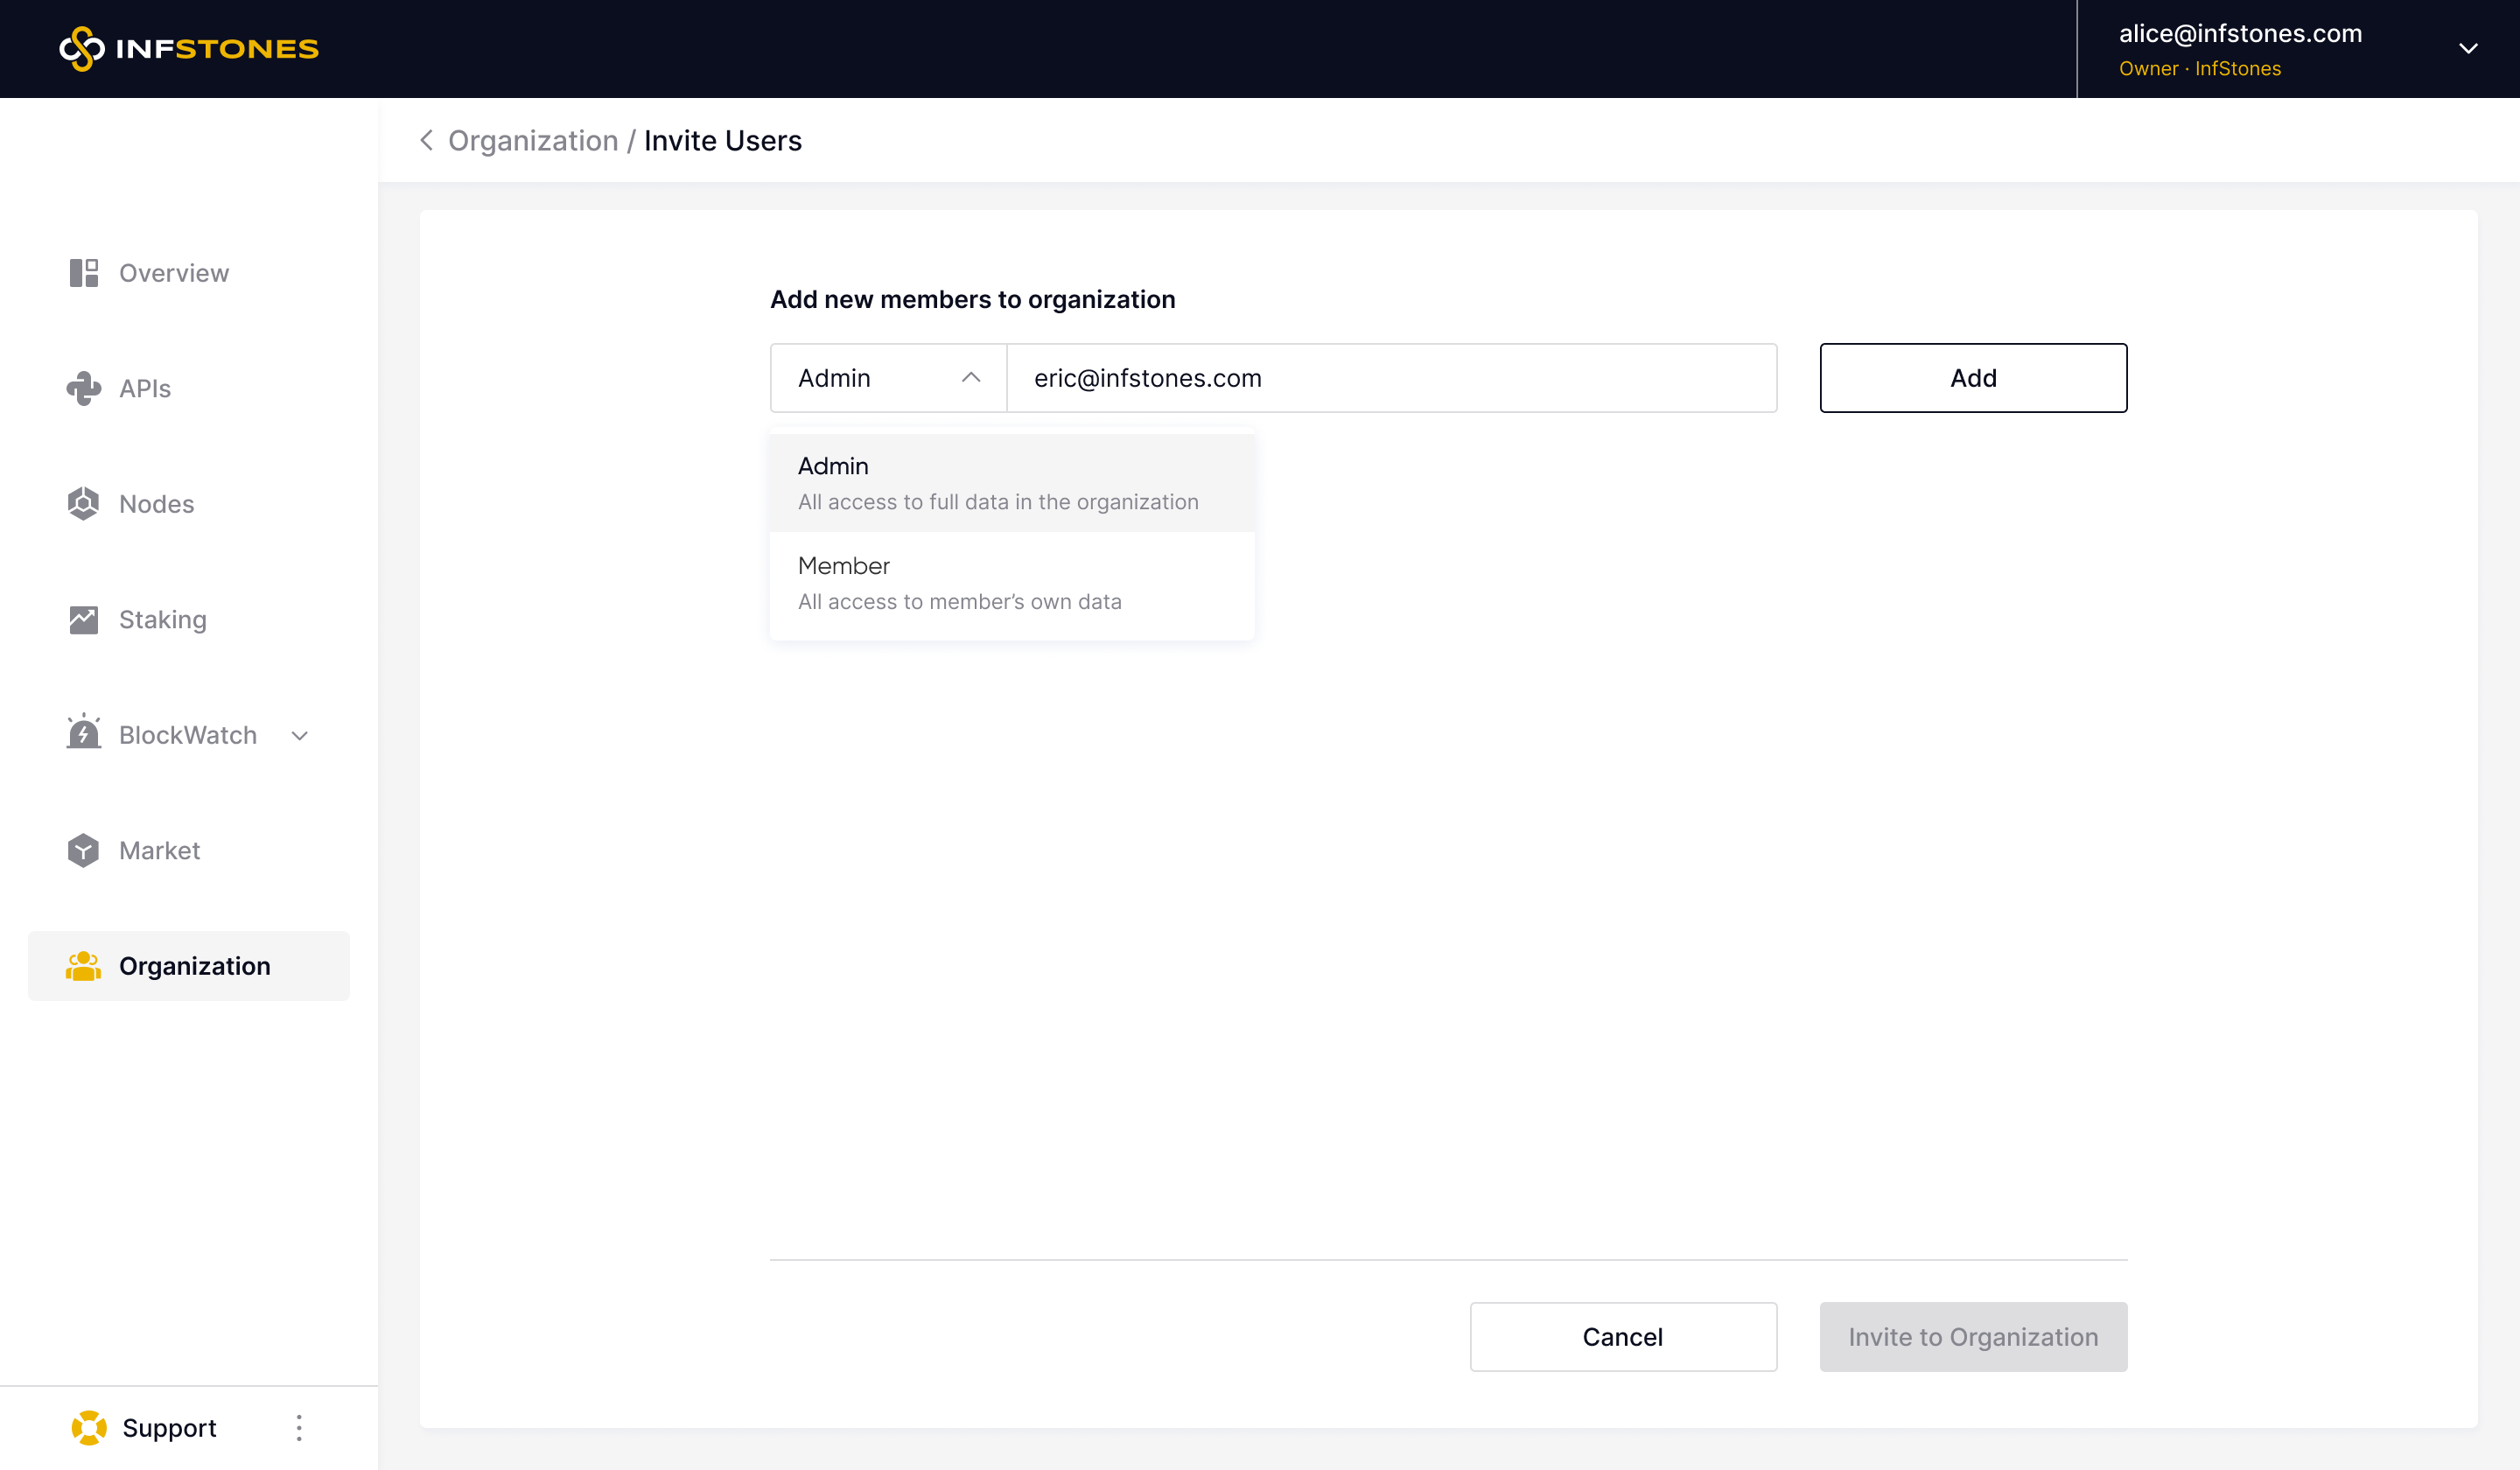Click the APIs puzzle icon
Screen dimensions: 2520x1470
[x=84, y=388]
